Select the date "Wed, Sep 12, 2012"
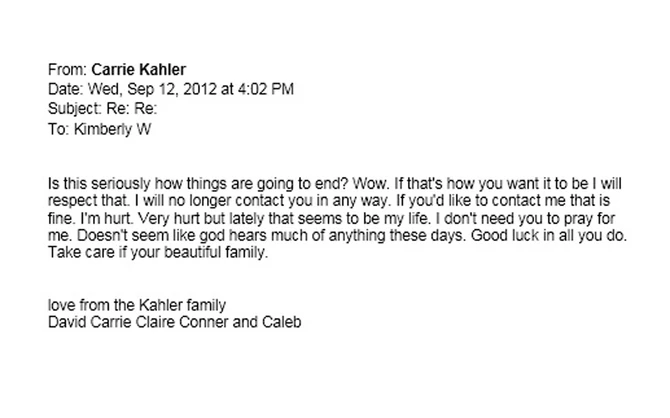670x418 pixels. coord(144,89)
